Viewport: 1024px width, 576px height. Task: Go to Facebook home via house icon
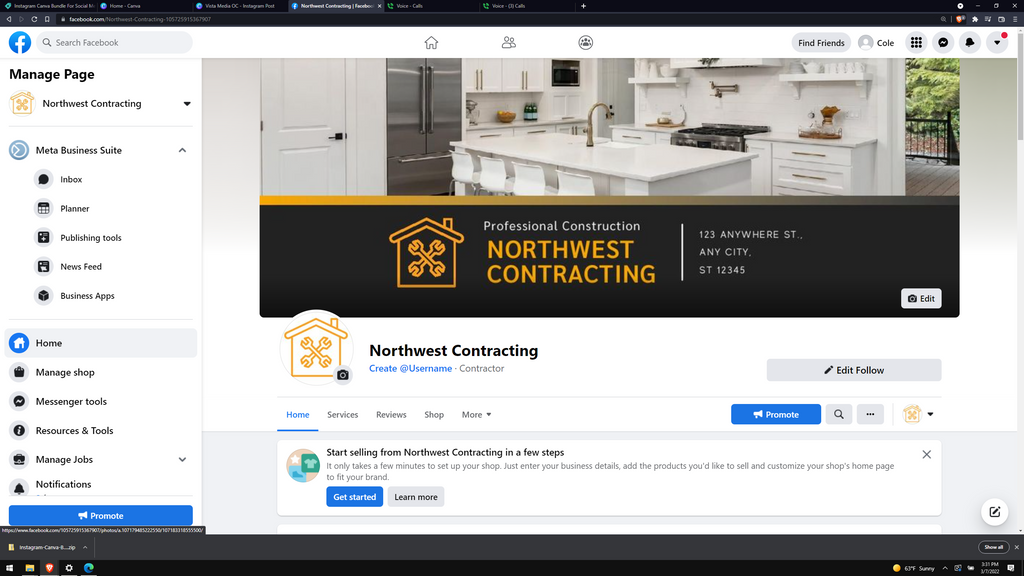[x=431, y=42]
